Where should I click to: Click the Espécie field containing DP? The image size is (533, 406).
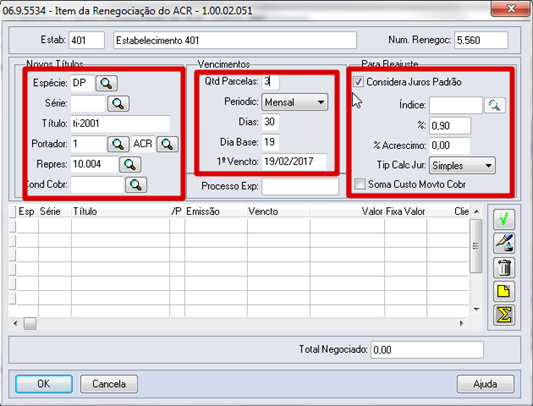[83, 83]
